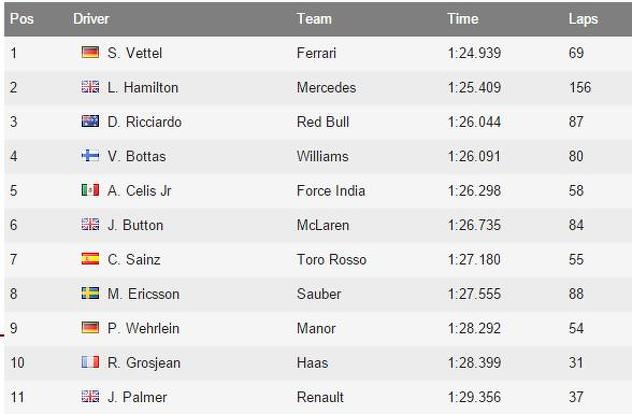Click the UK flag next to L. Hamilton
This screenshot has width=632, height=414.
tap(90, 87)
